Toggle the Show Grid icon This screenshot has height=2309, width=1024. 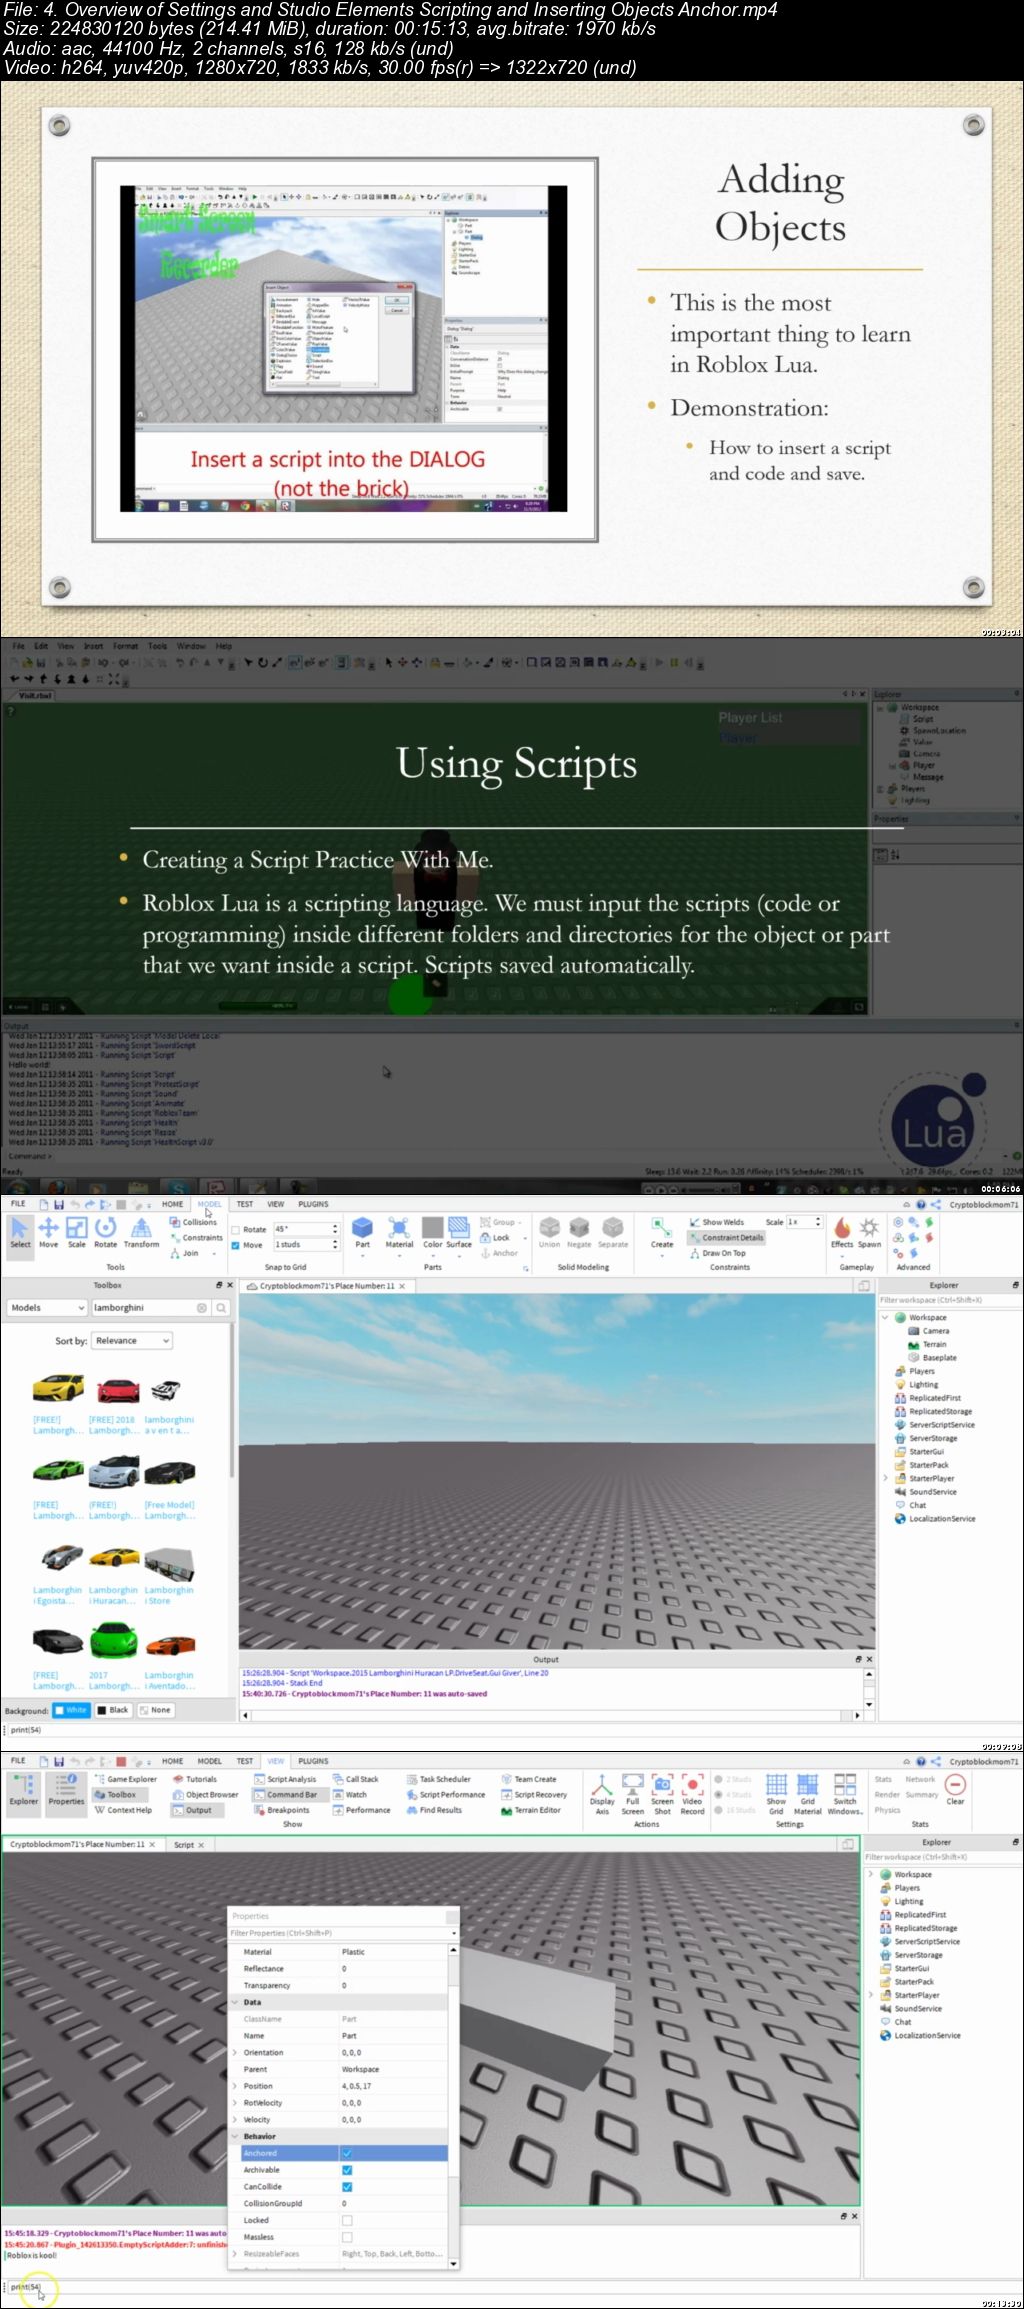[x=776, y=1794]
